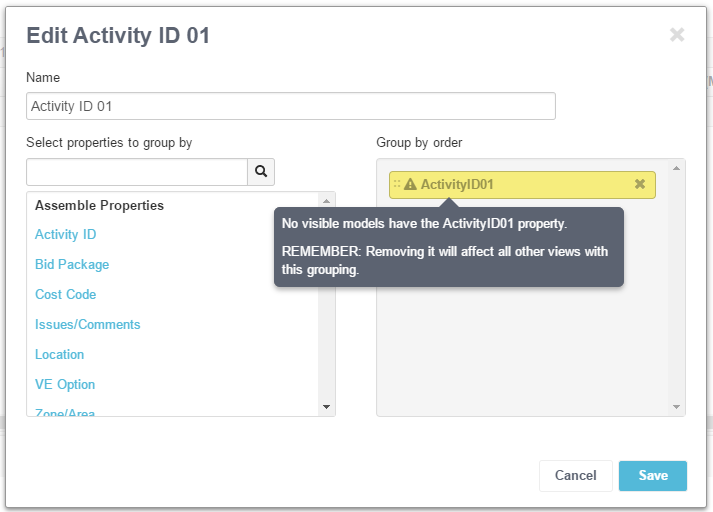Pick the Zone/Area property
Screen dimensions: 713x512
(66, 411)
